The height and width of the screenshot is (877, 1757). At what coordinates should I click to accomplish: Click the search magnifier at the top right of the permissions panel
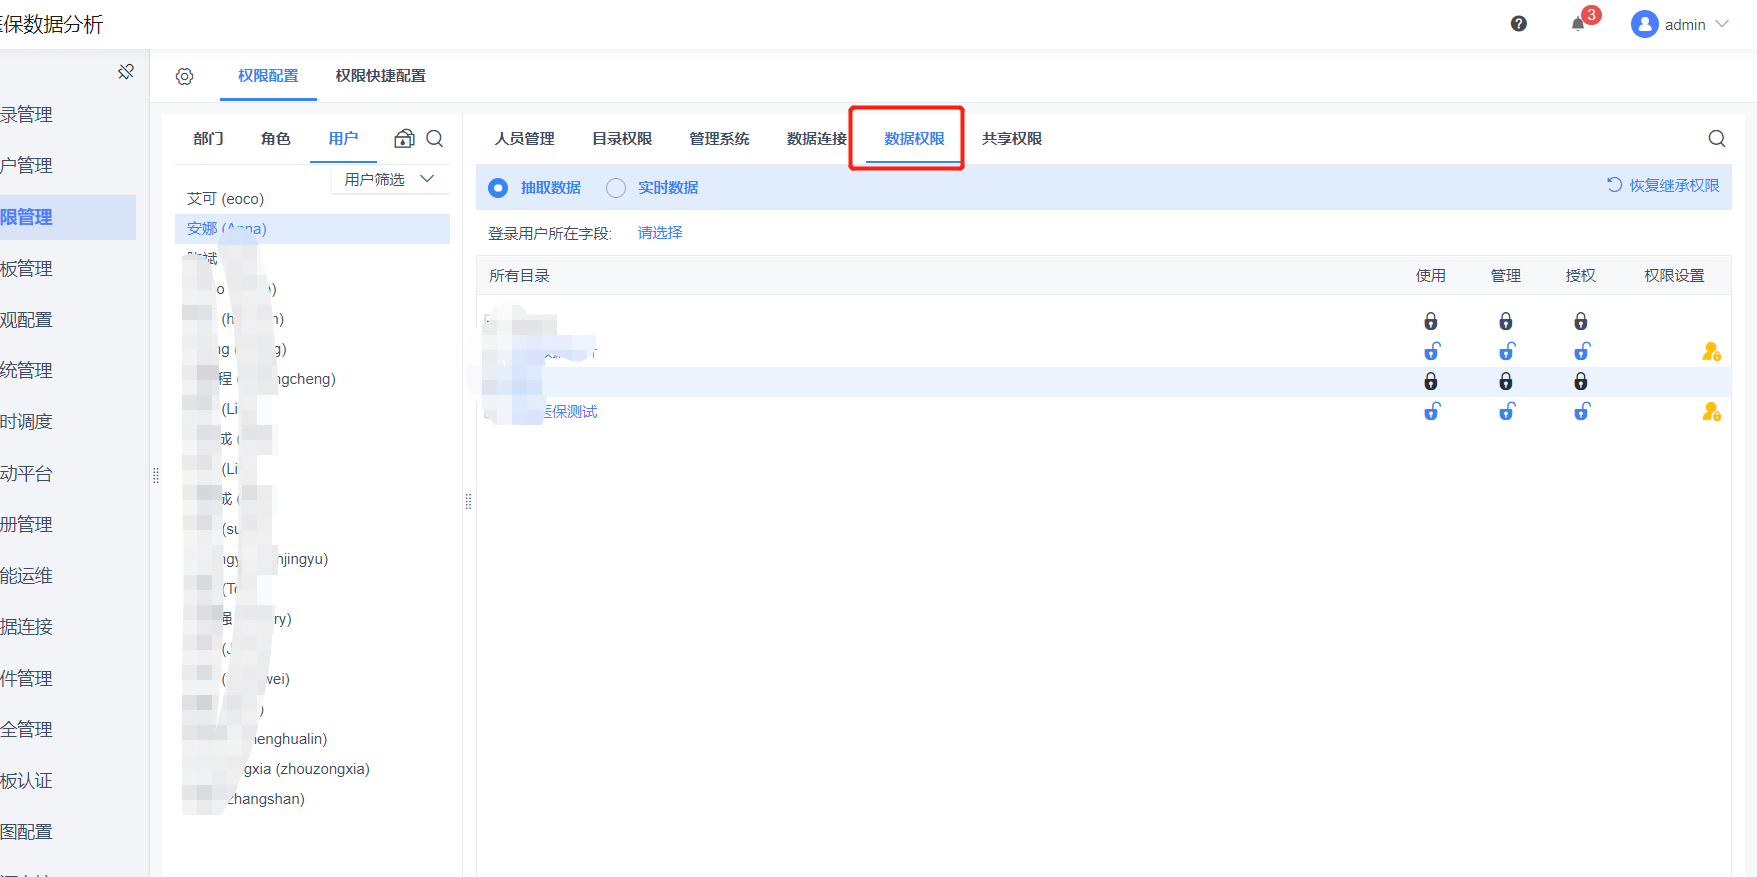click(1717, 139)
